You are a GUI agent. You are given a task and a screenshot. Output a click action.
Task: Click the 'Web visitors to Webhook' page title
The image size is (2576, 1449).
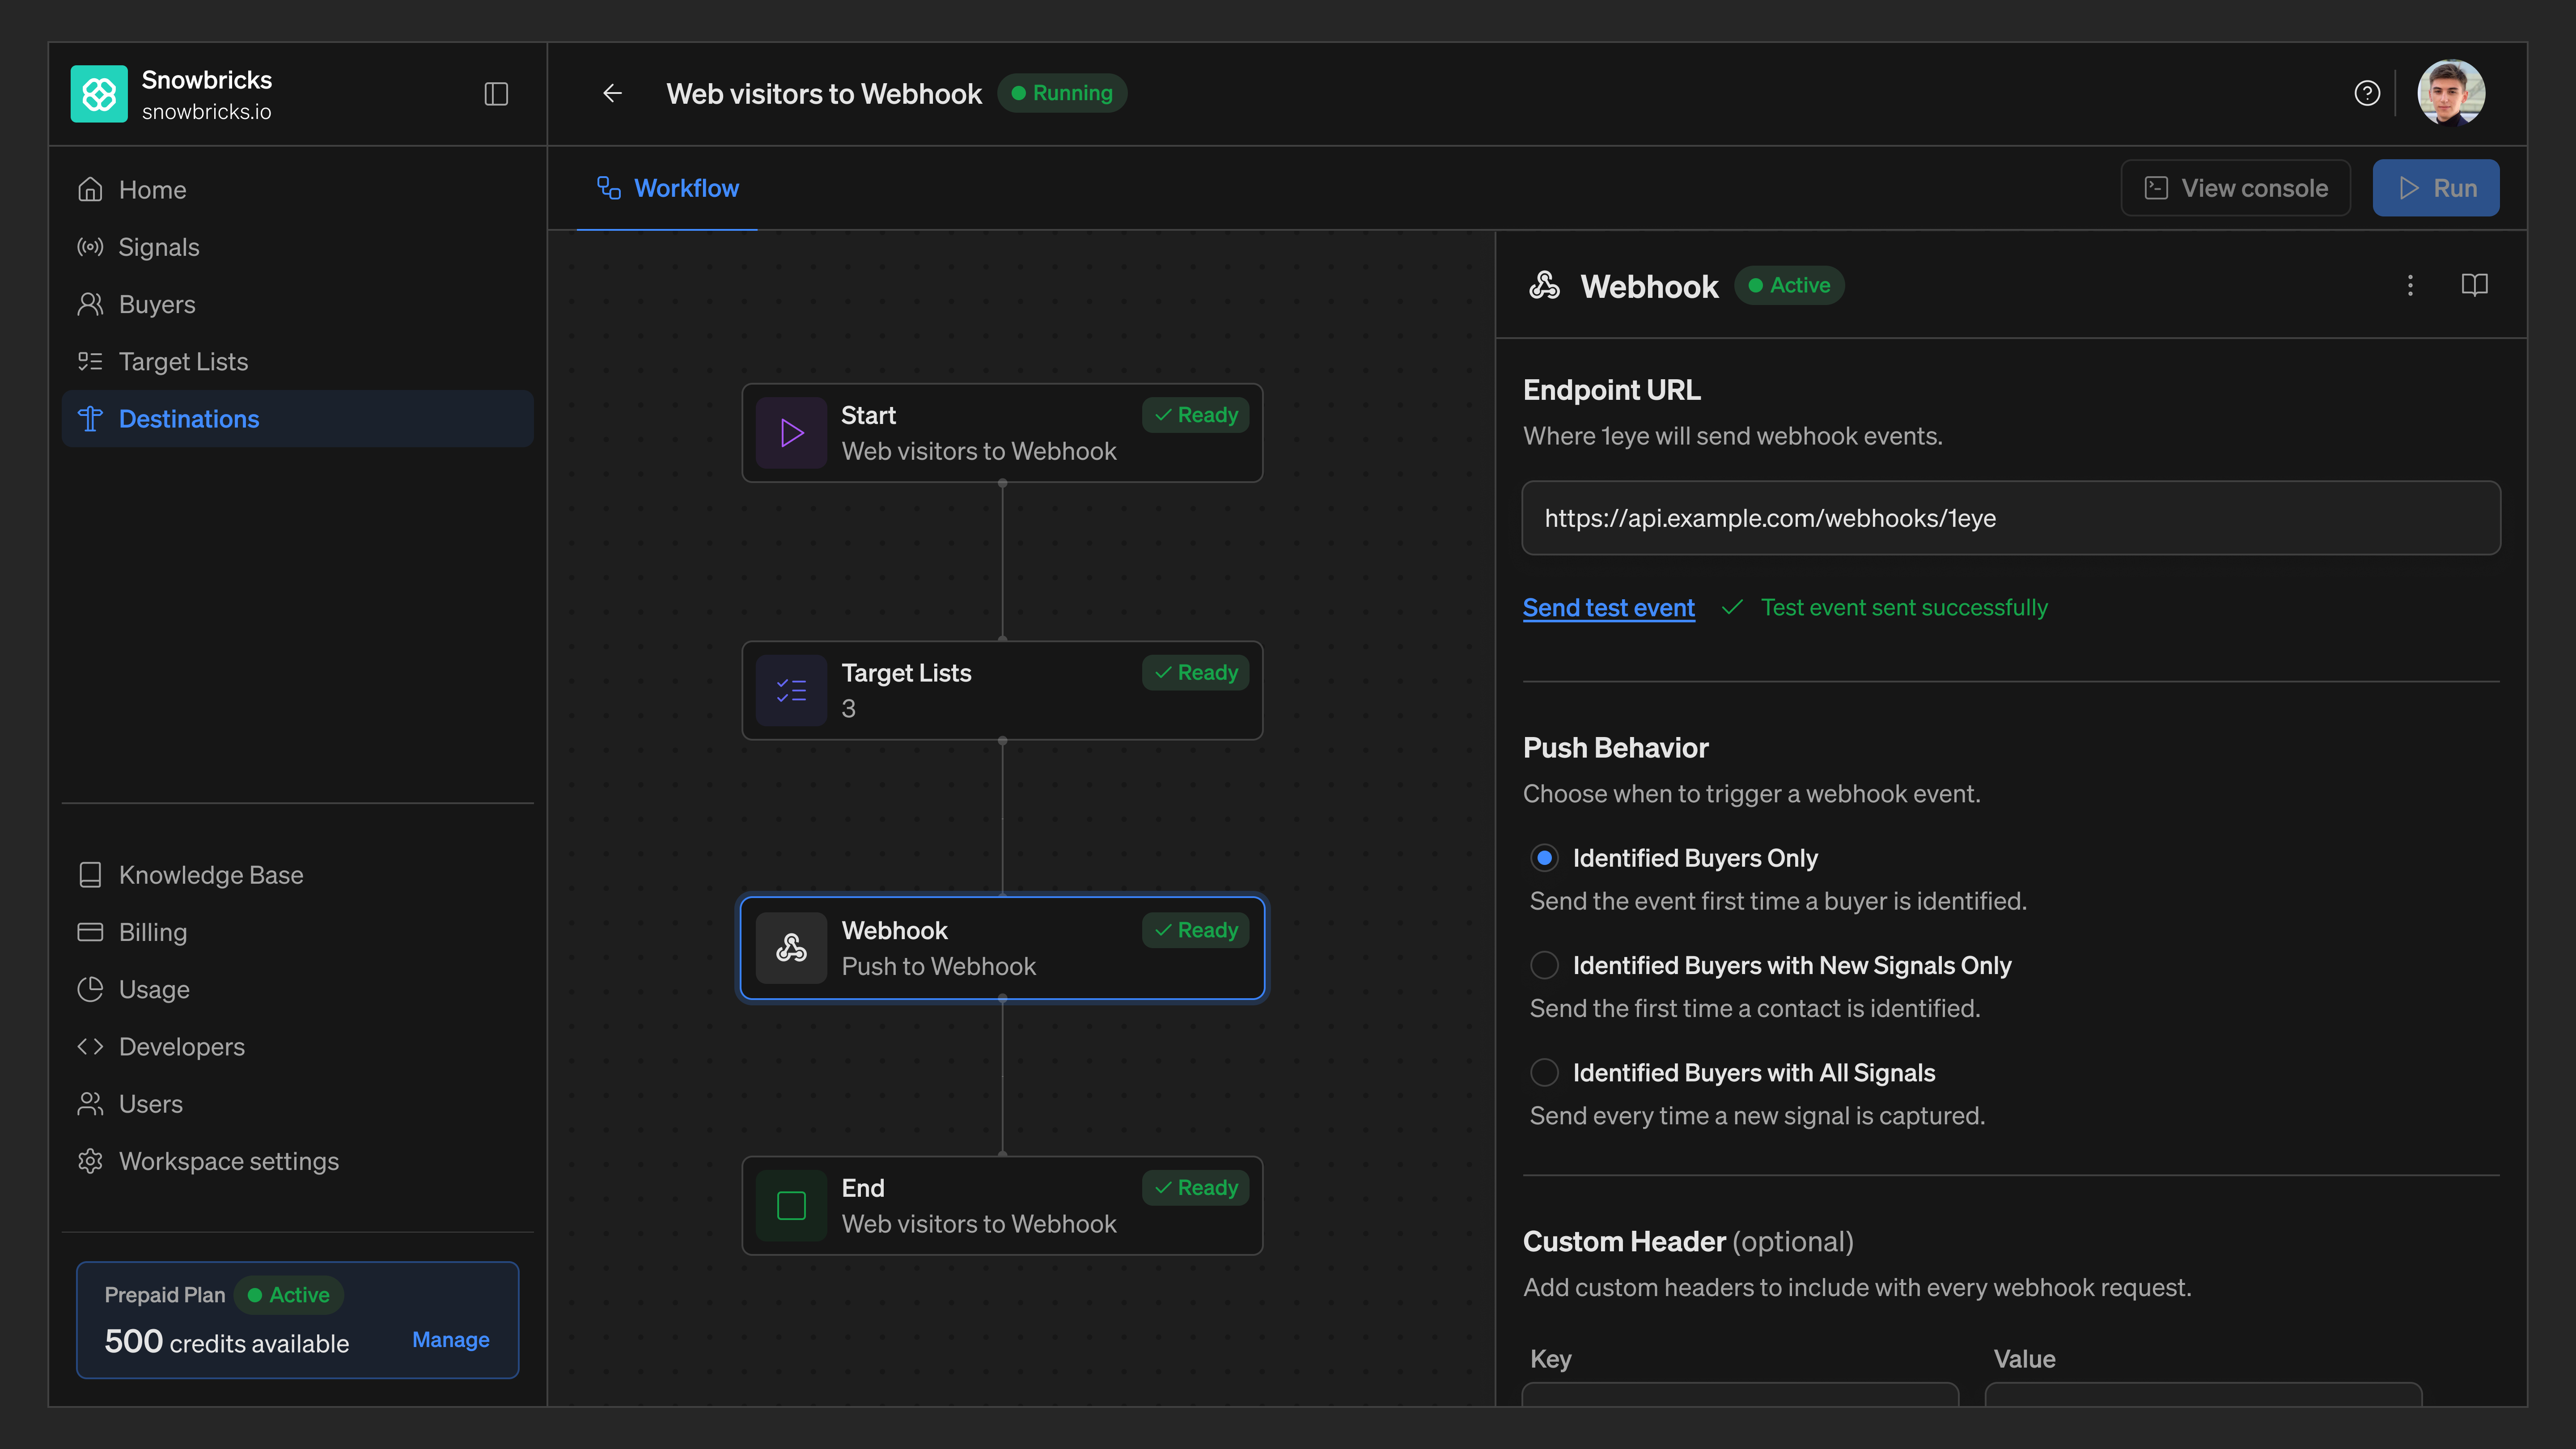[824, 94]
